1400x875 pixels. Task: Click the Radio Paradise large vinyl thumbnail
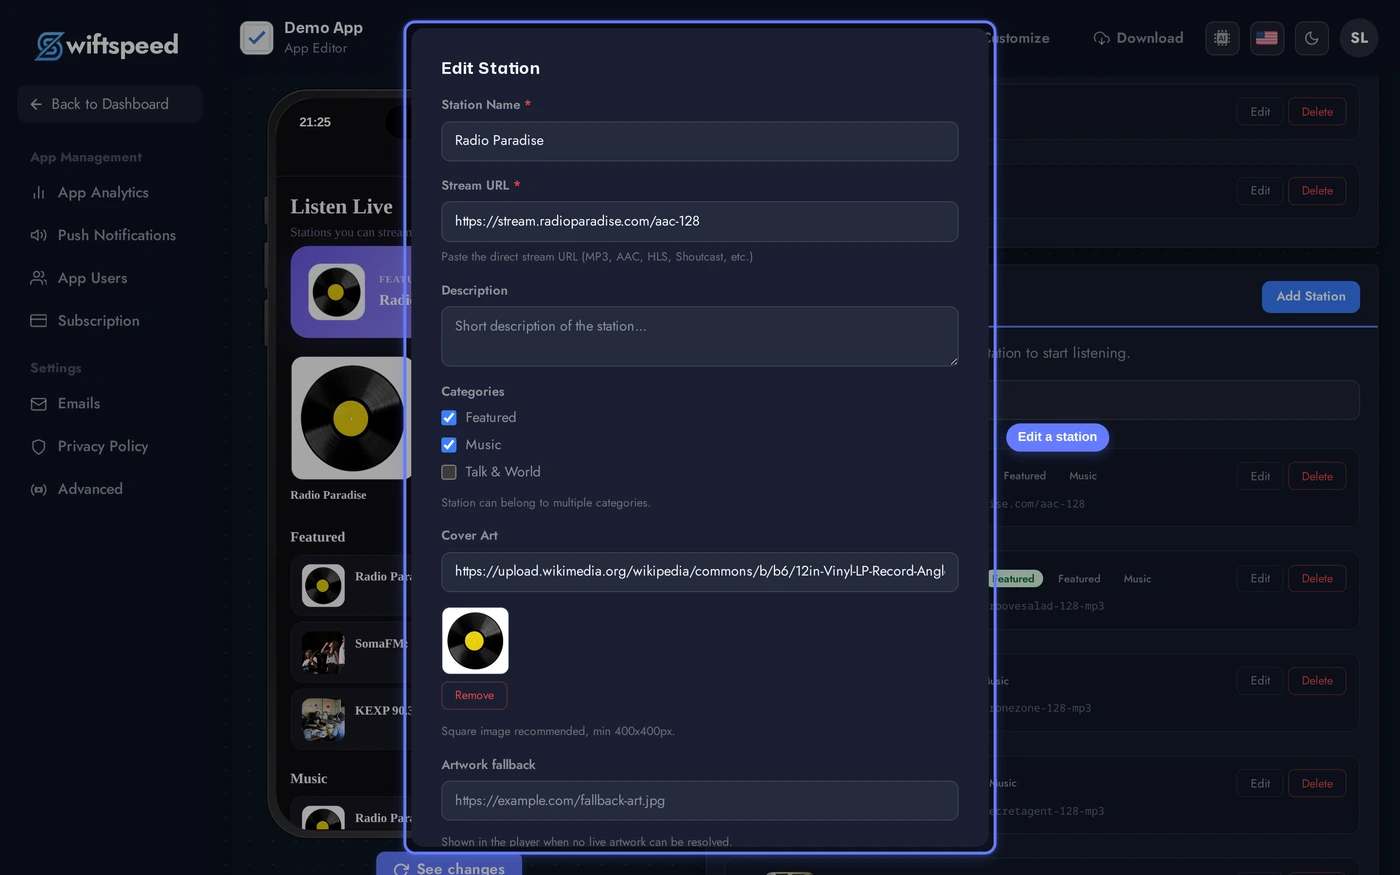pyautogui.click(x=350, y=418)
